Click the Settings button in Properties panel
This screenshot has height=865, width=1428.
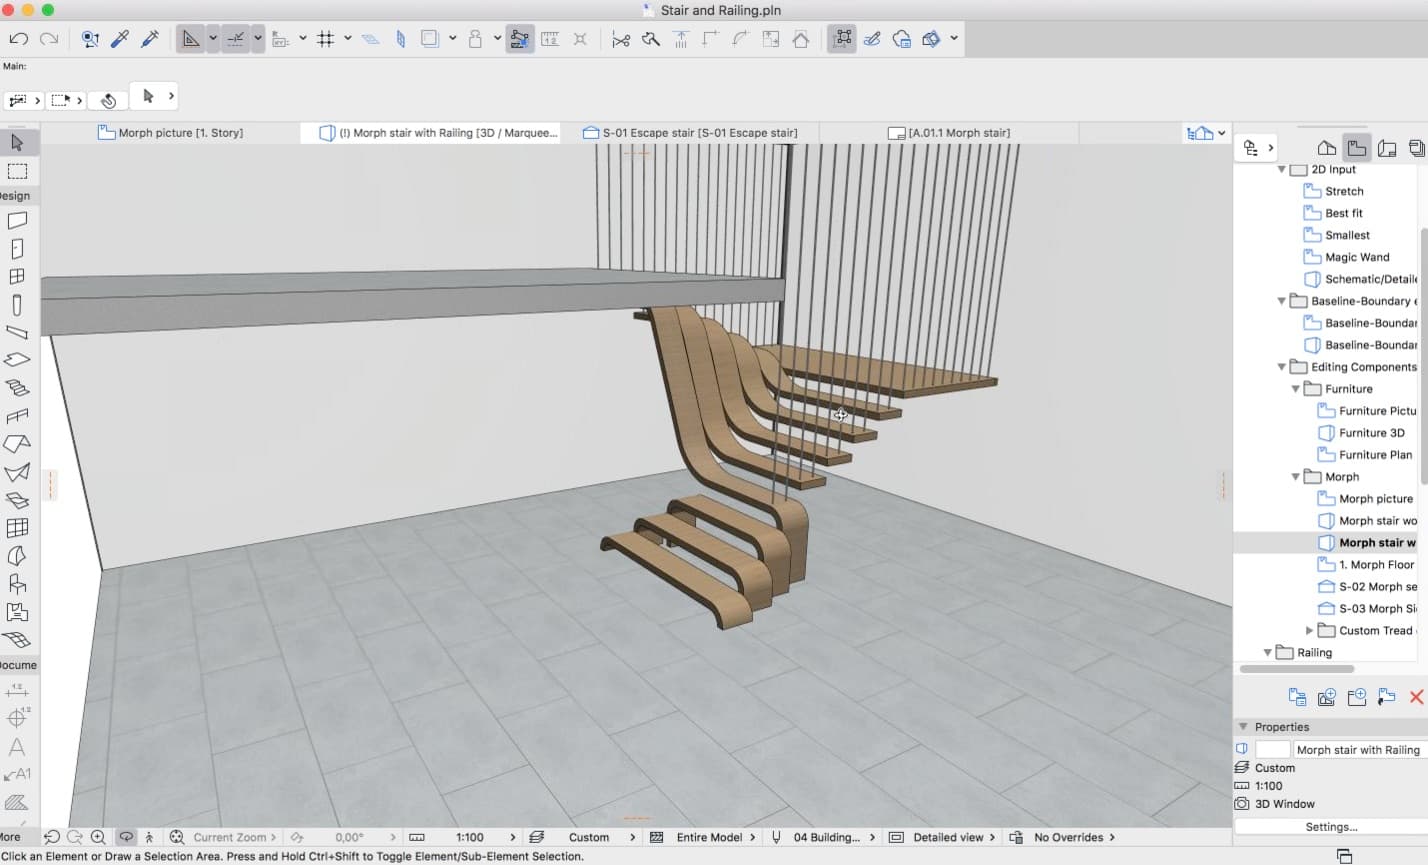click(x=1331, y=827)
